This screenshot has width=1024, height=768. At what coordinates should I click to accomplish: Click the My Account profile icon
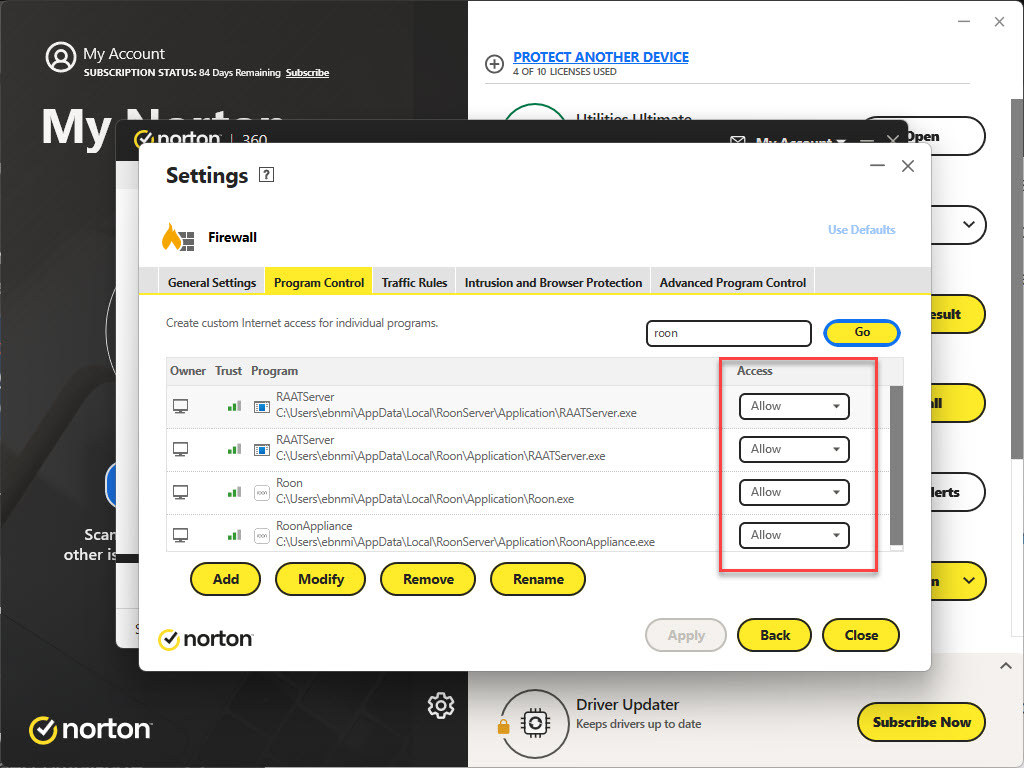point(61,57)
